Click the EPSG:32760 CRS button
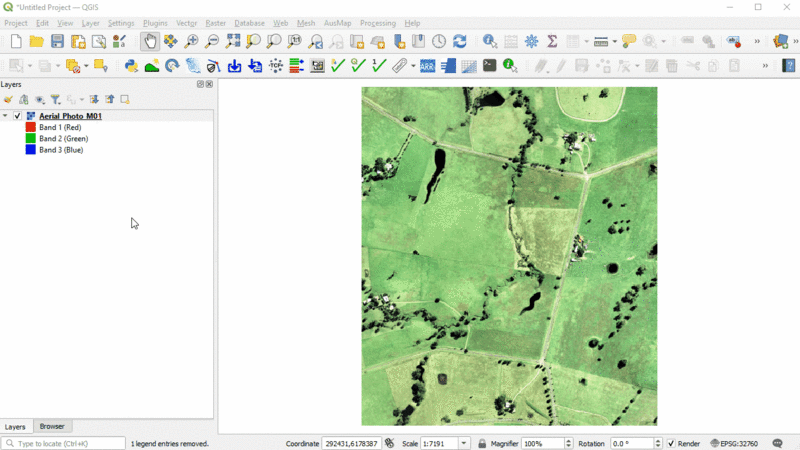This screenshot has height=450, width=800. 733,443
